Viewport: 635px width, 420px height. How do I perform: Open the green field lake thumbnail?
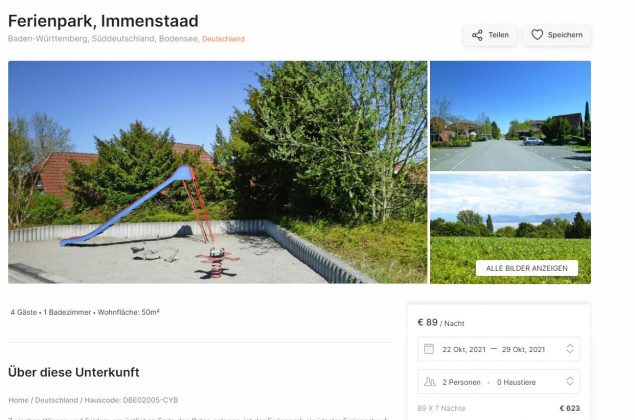click(x=510, y=229)
